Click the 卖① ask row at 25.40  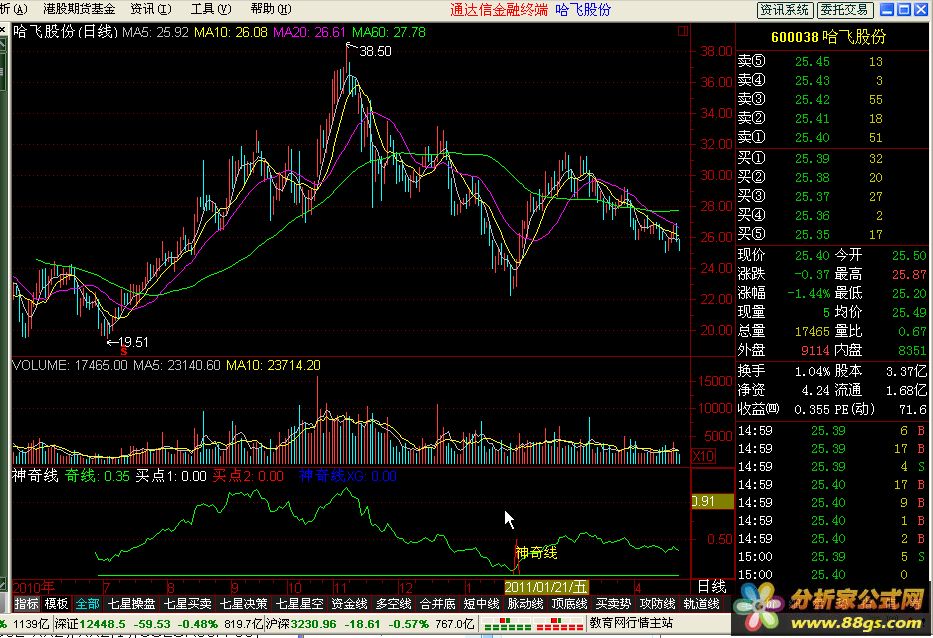coord(811,137)
